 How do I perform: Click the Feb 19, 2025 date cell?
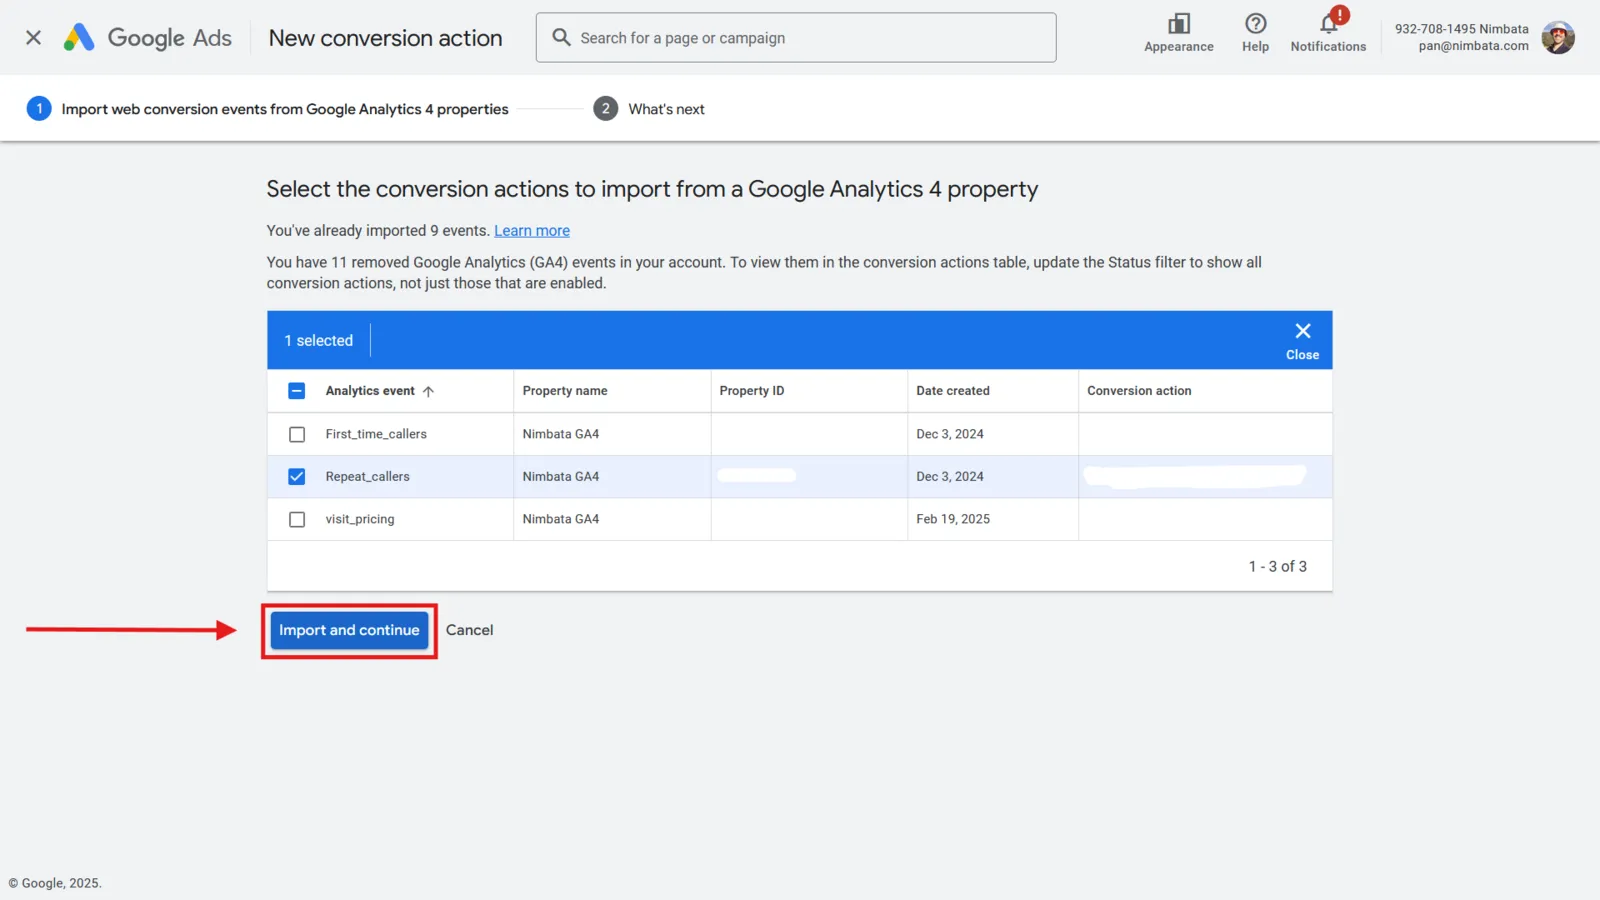953,519
